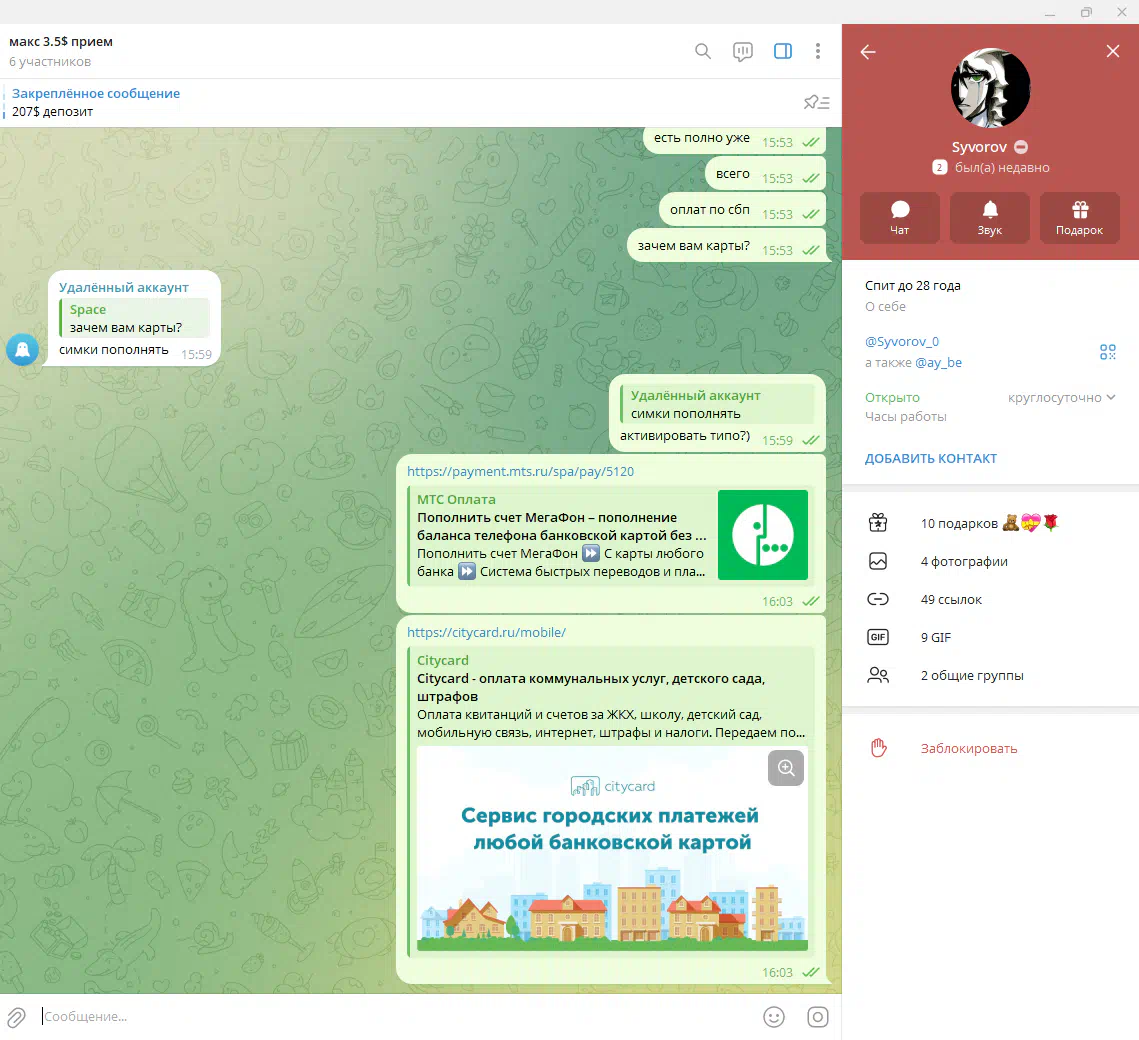Image resolution: width=1139 pixels, height=1040 pixels.
Task: Open the @ay_be username link
Action: pos(939,362)
